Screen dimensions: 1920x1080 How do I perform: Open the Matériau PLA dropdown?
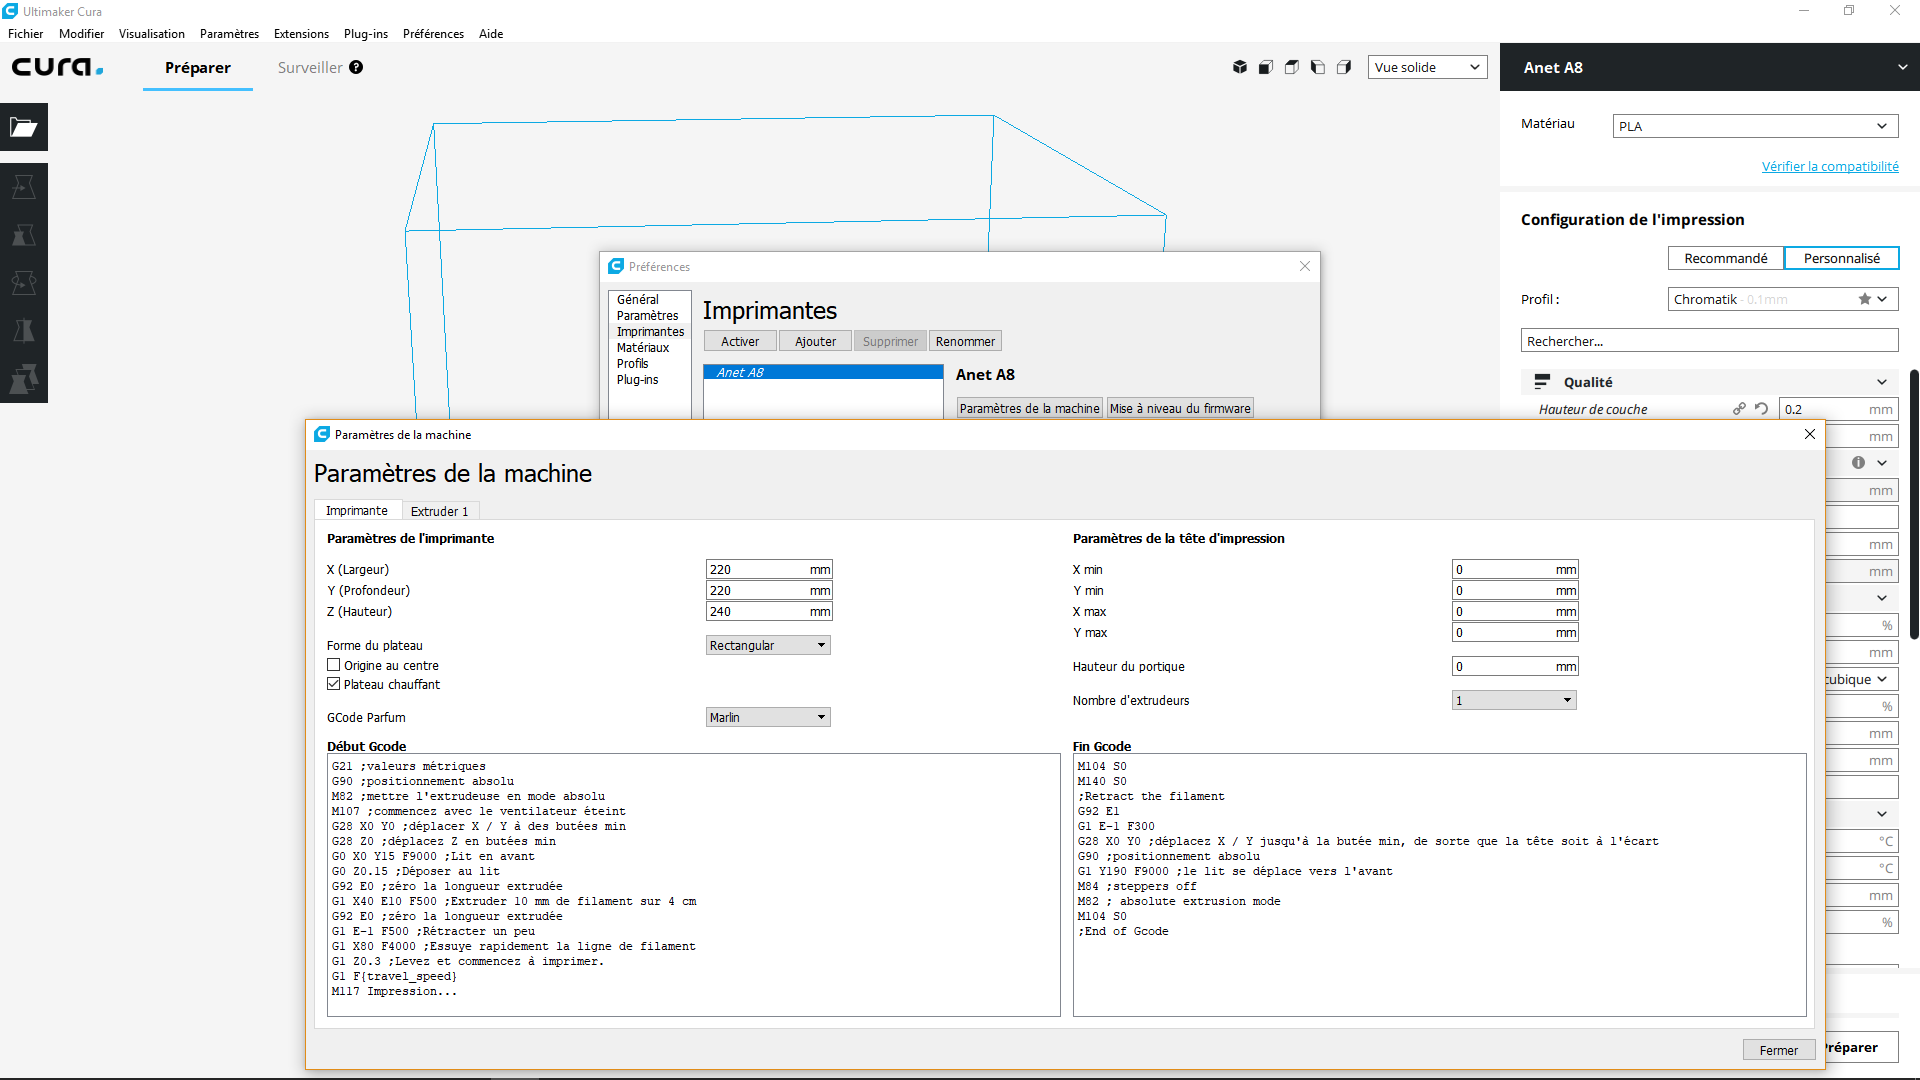point(1756,126)
